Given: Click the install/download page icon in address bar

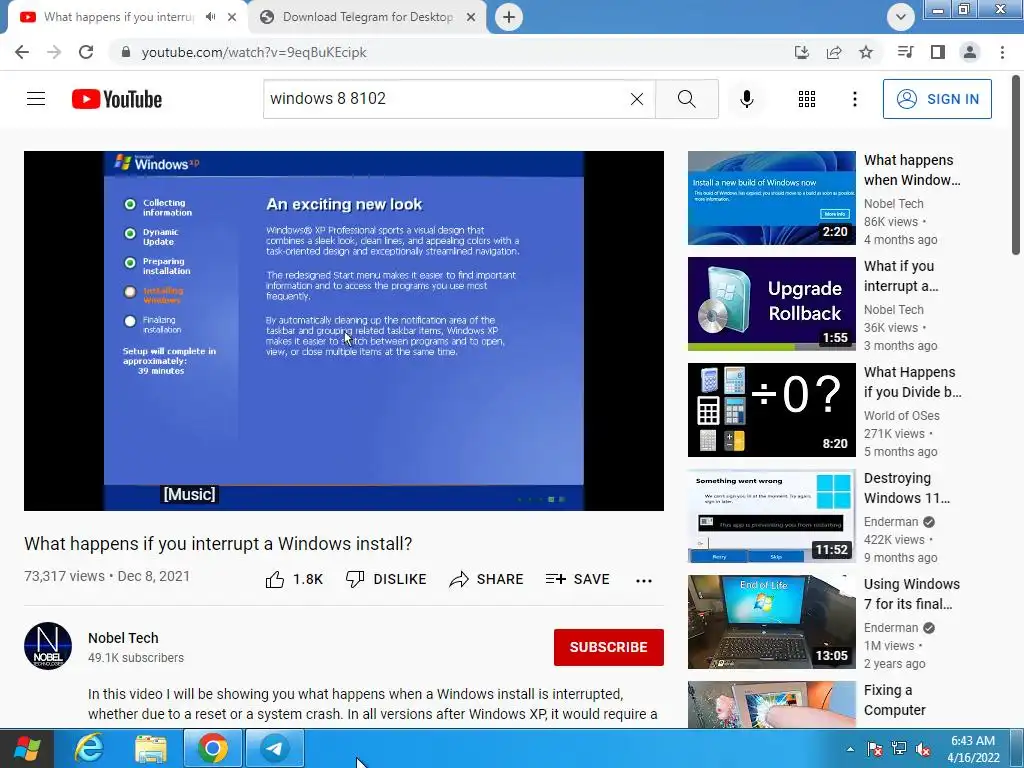Looking at the screenshot, I should pyautogui.click(x=802, y=52).
